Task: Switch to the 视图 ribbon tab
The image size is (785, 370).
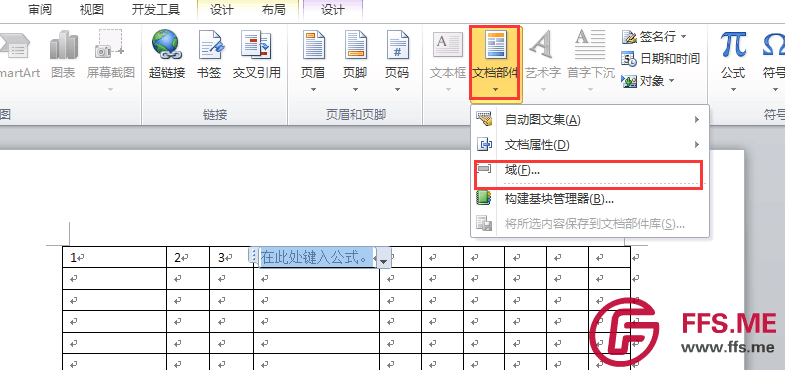Action: (92, 10)
